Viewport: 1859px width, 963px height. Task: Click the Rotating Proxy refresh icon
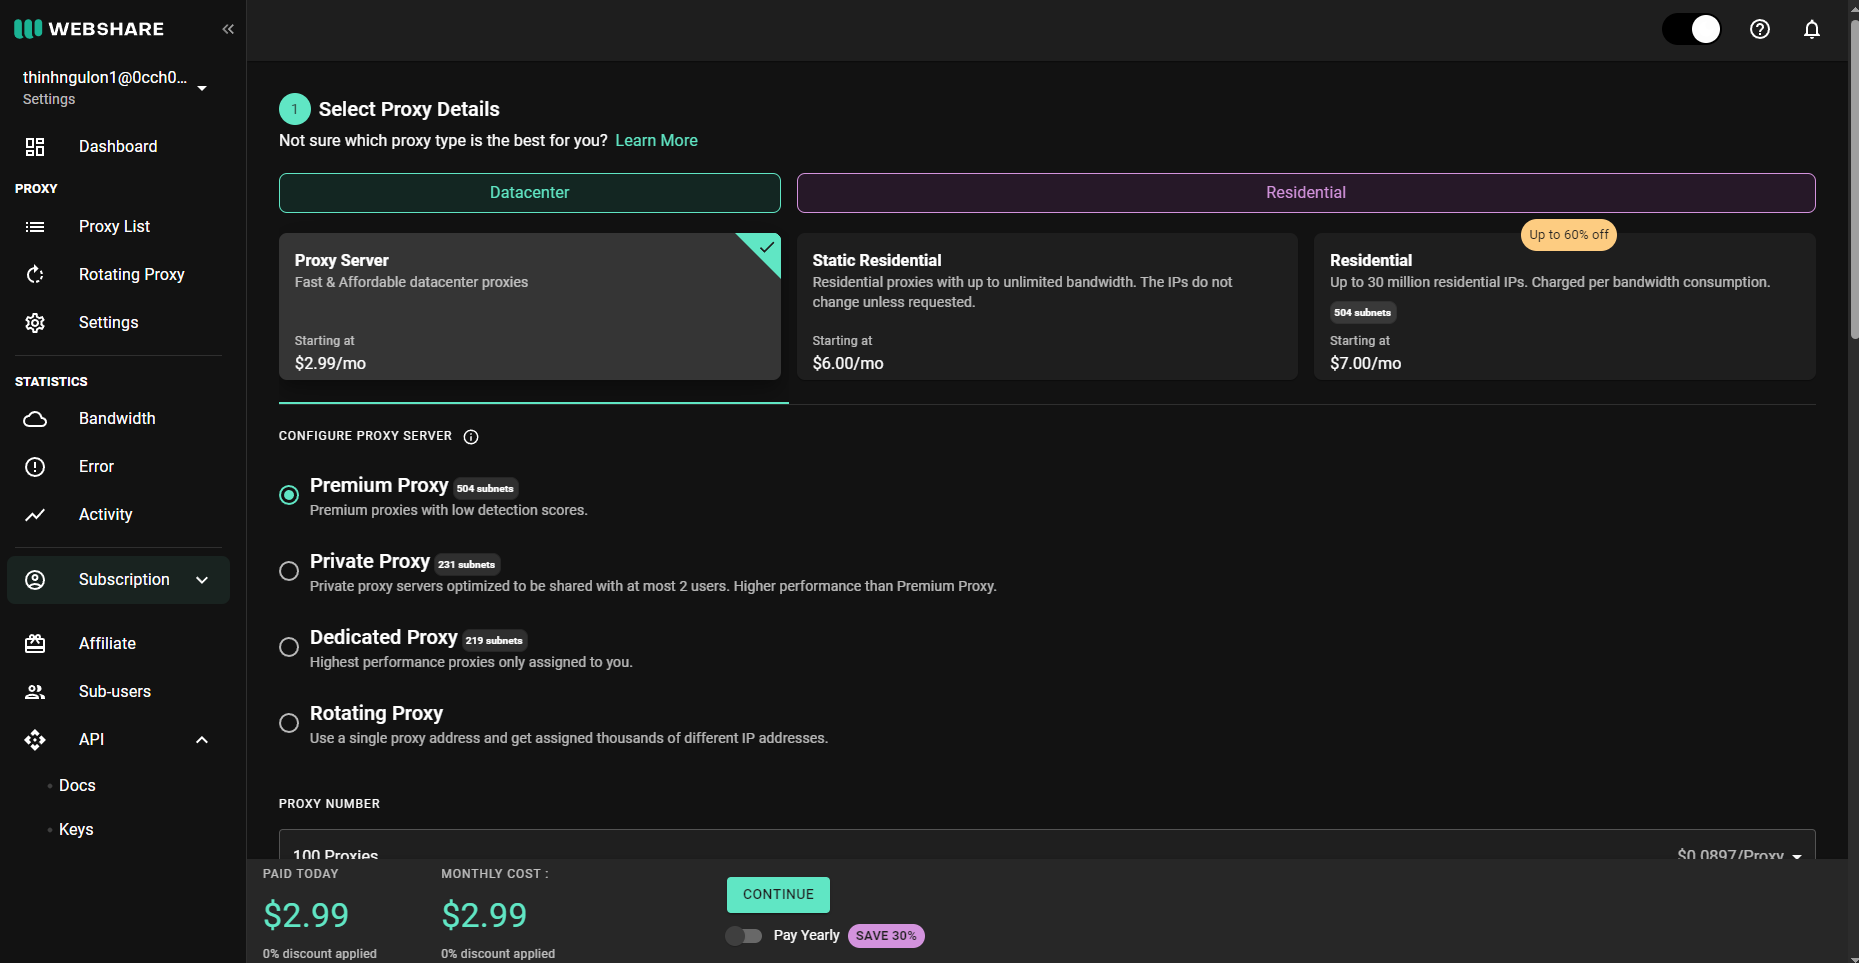click(x=35, y=275)
